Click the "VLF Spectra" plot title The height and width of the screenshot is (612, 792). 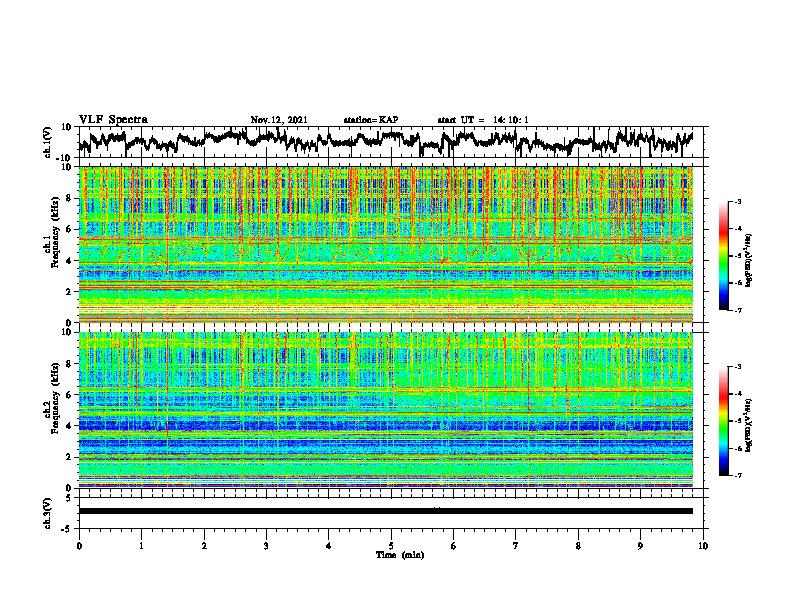[113, 120]
